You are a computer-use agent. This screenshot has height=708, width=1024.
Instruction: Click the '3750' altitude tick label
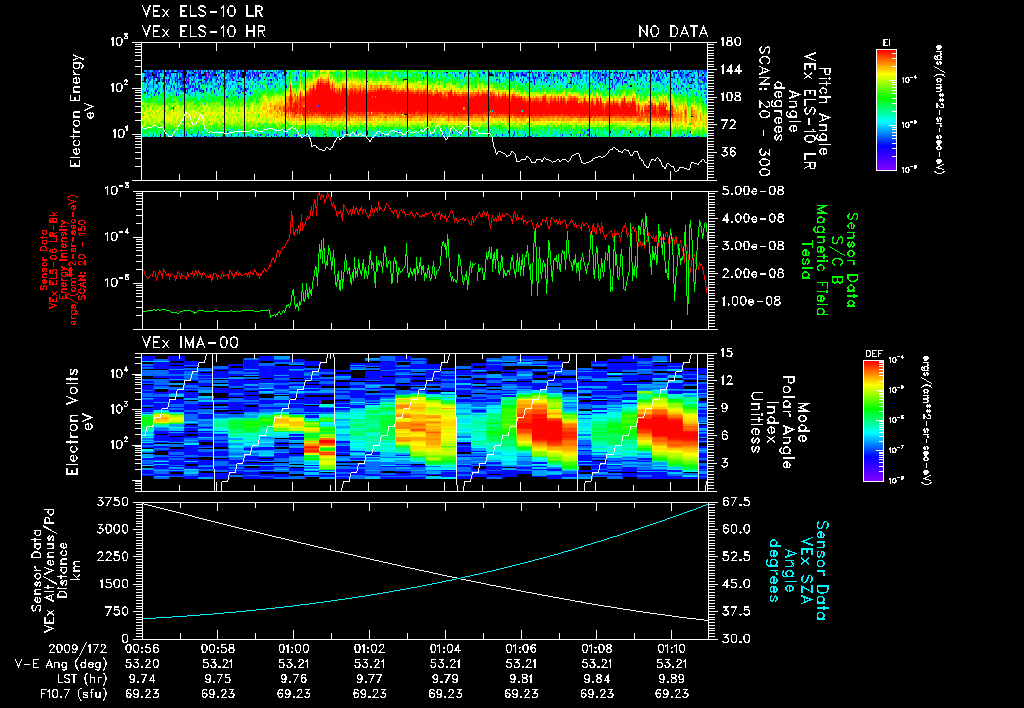click(x=114, y=502)
